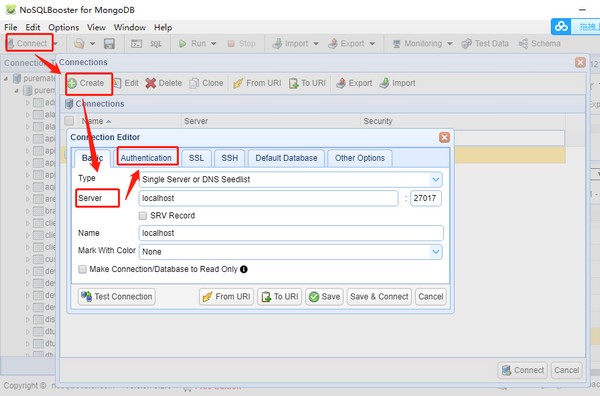Test the connection settings
600x396 pixels.
coord(117,297)
